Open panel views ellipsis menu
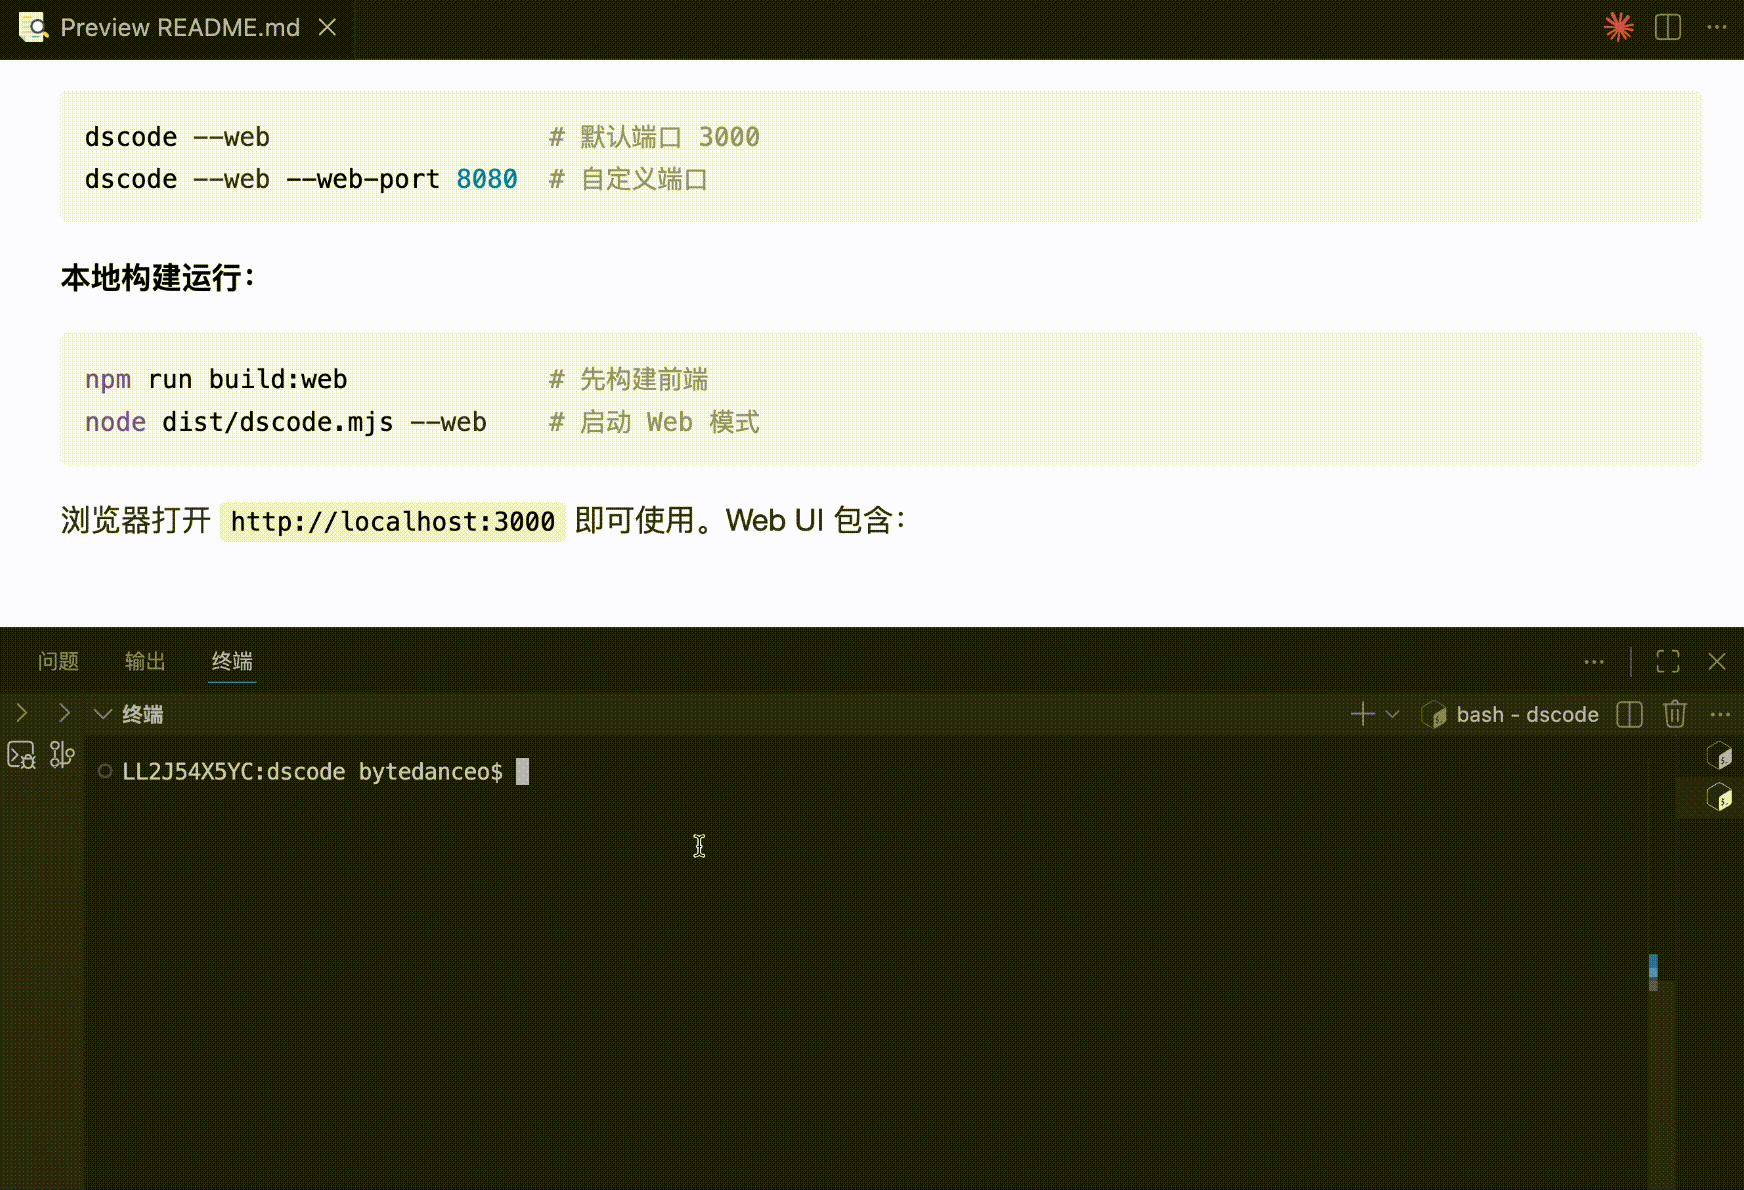 [1594, 661]
